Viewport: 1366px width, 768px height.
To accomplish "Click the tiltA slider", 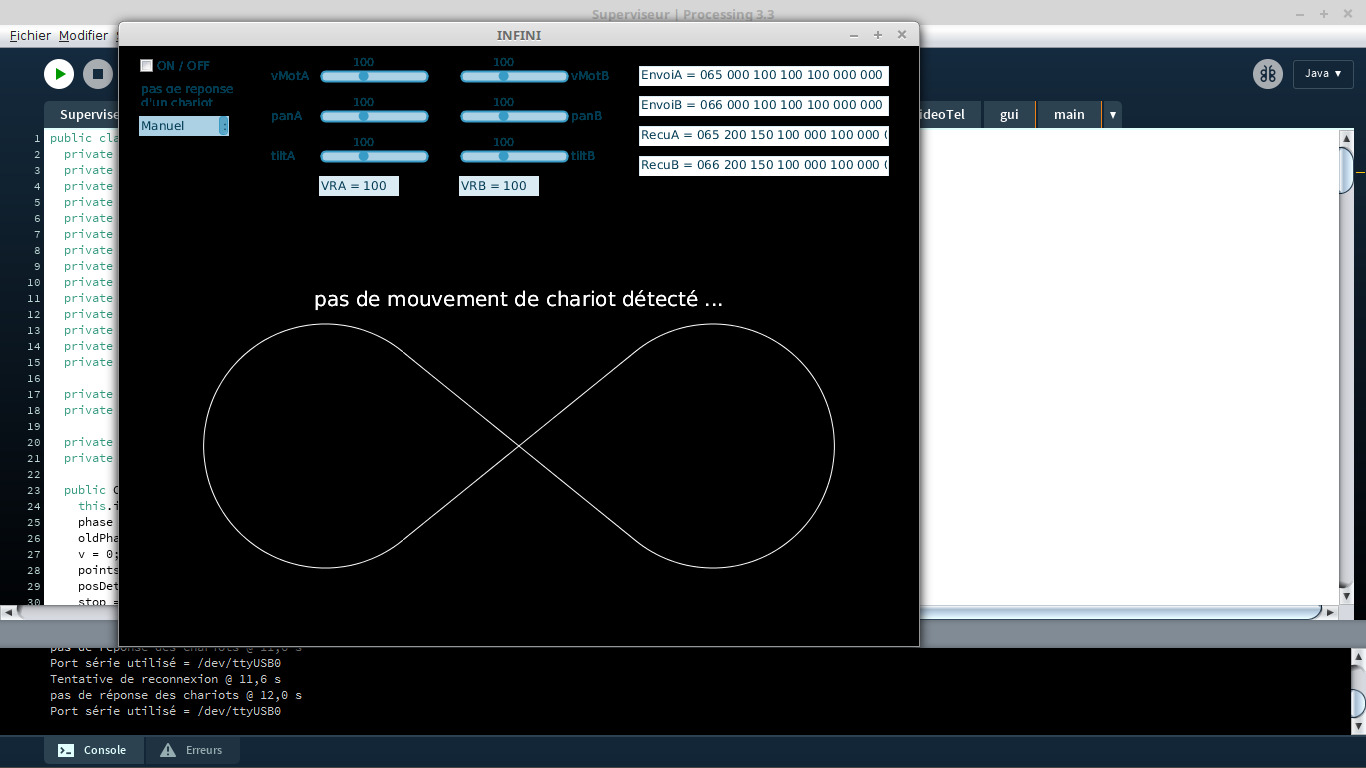I will point(374,156).
